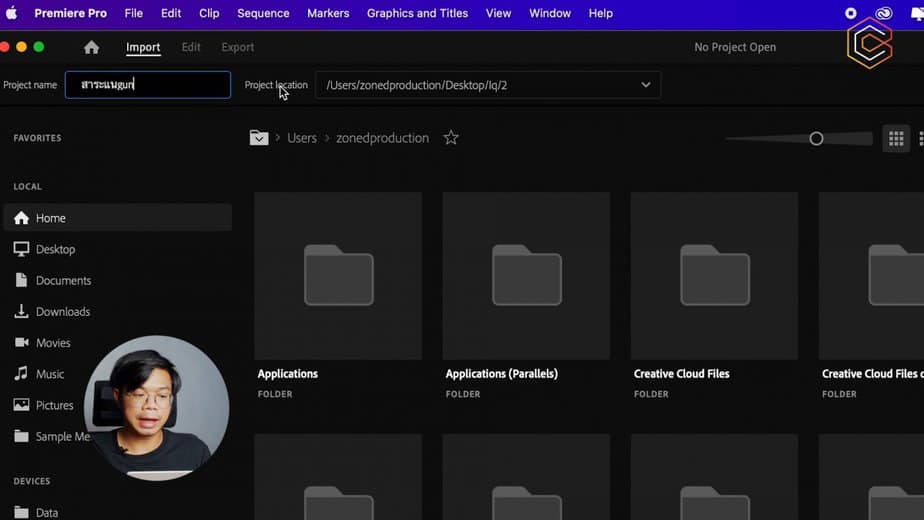This screenshot has height=520, width=924.
Task: Click the Creative Cloud menu bar icon
Action: click(883, 13)
